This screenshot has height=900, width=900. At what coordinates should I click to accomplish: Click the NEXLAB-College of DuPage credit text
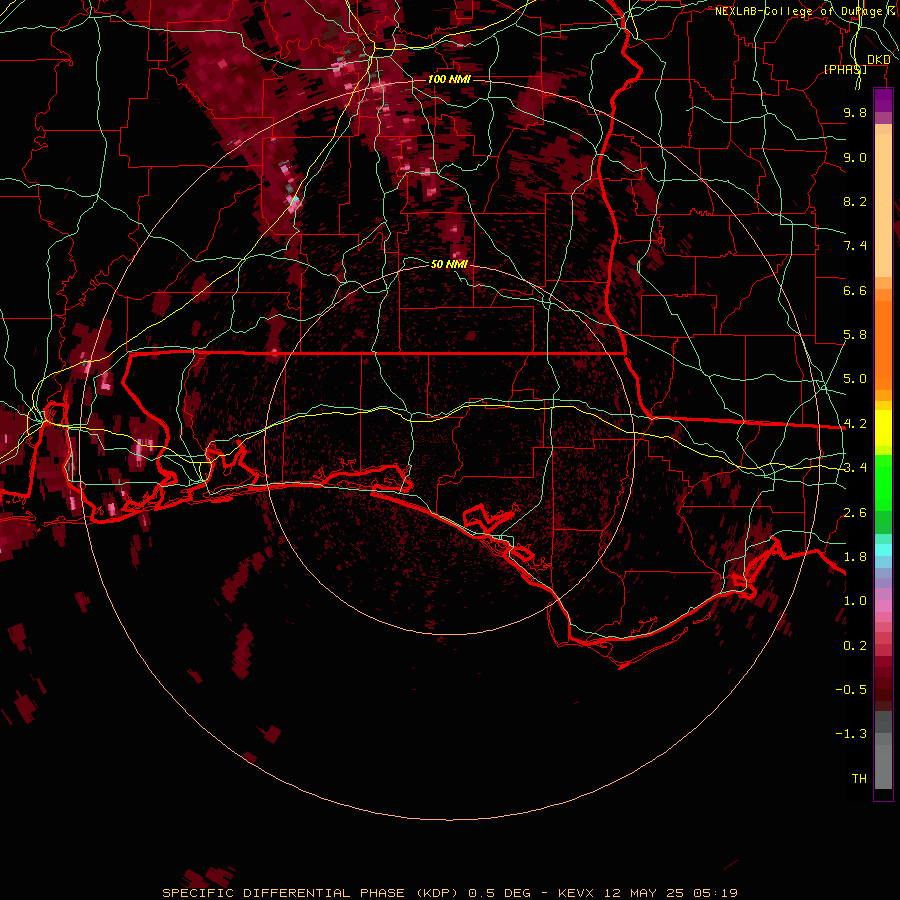coord(804,11)
